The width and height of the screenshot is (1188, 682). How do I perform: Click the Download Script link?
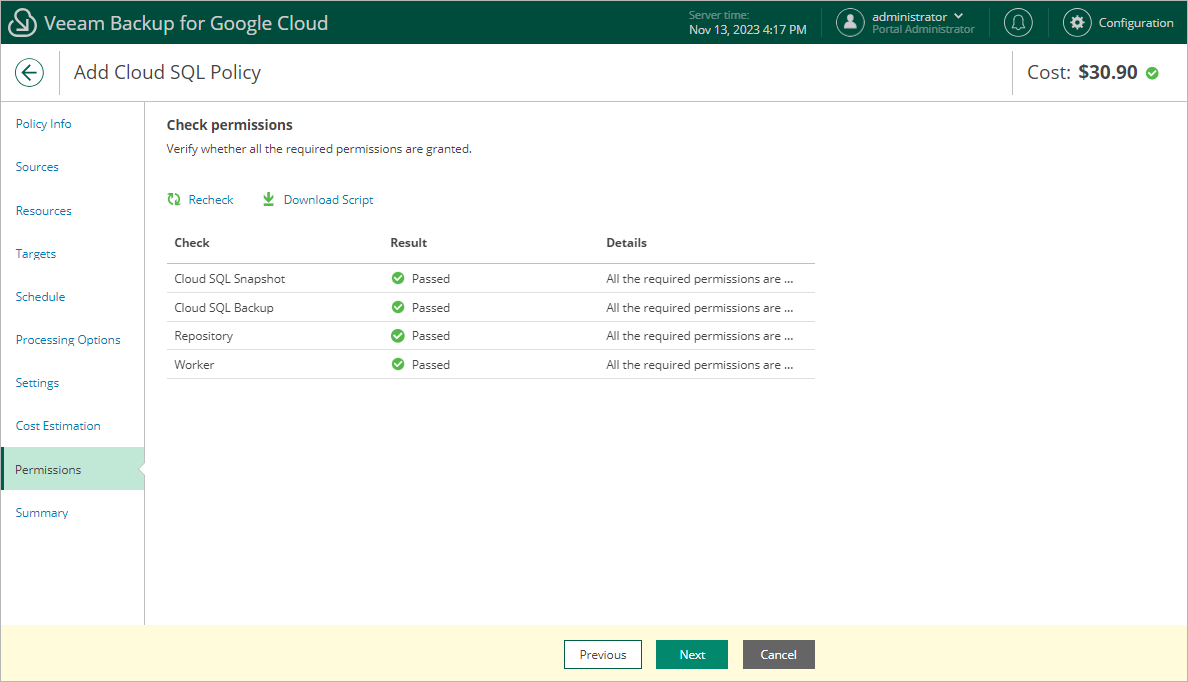coord(329,200)
